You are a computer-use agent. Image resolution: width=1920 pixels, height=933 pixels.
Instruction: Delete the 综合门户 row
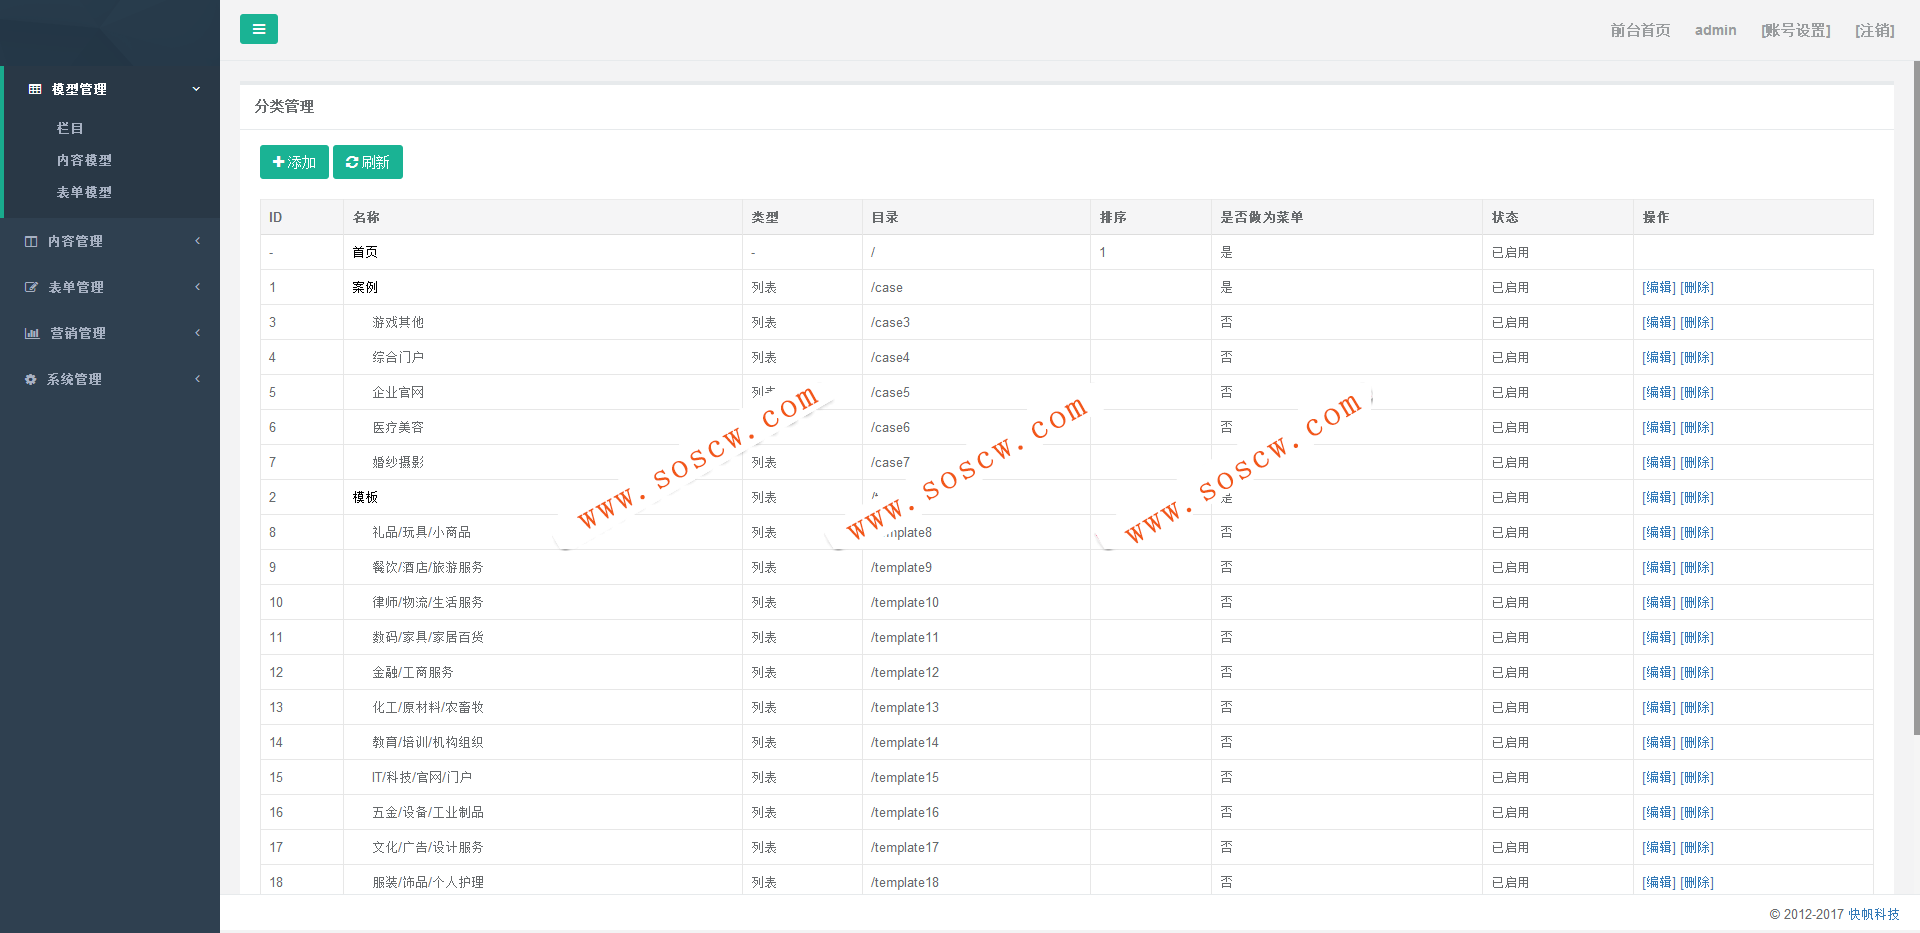tap(1697, 357)
